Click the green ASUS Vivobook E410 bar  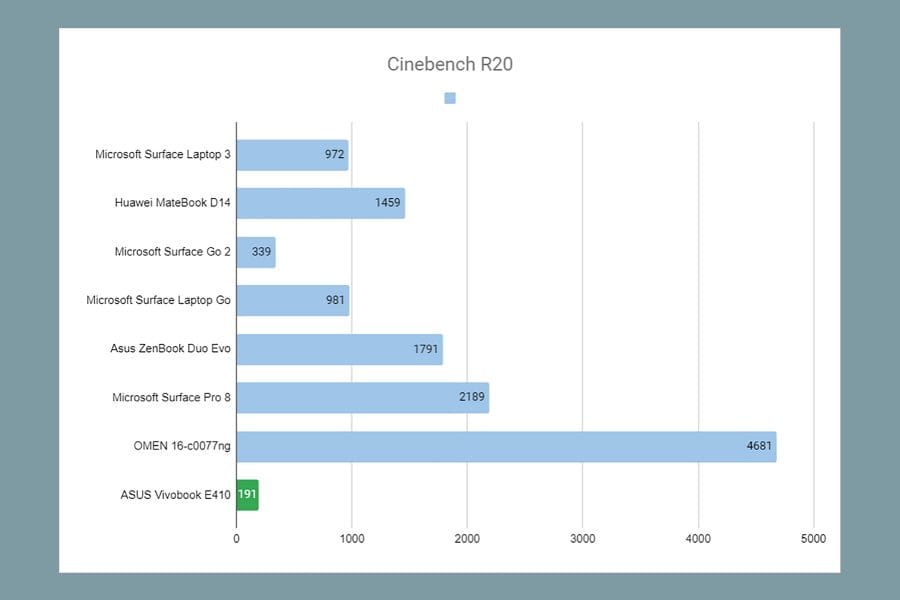pos(248,495)
